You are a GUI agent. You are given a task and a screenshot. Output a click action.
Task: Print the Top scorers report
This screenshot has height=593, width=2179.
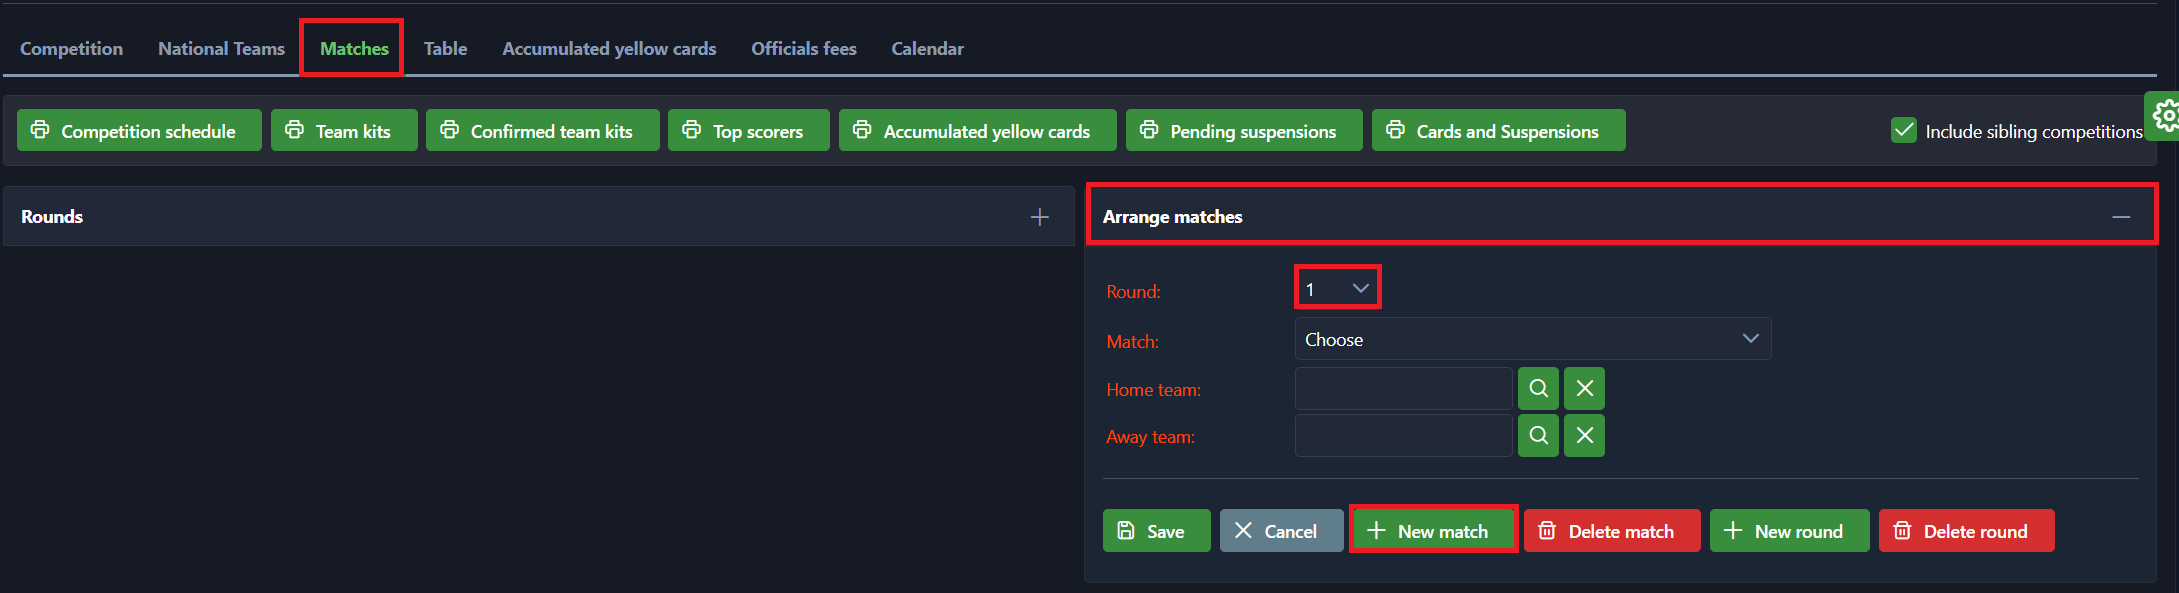coord(748,131)
